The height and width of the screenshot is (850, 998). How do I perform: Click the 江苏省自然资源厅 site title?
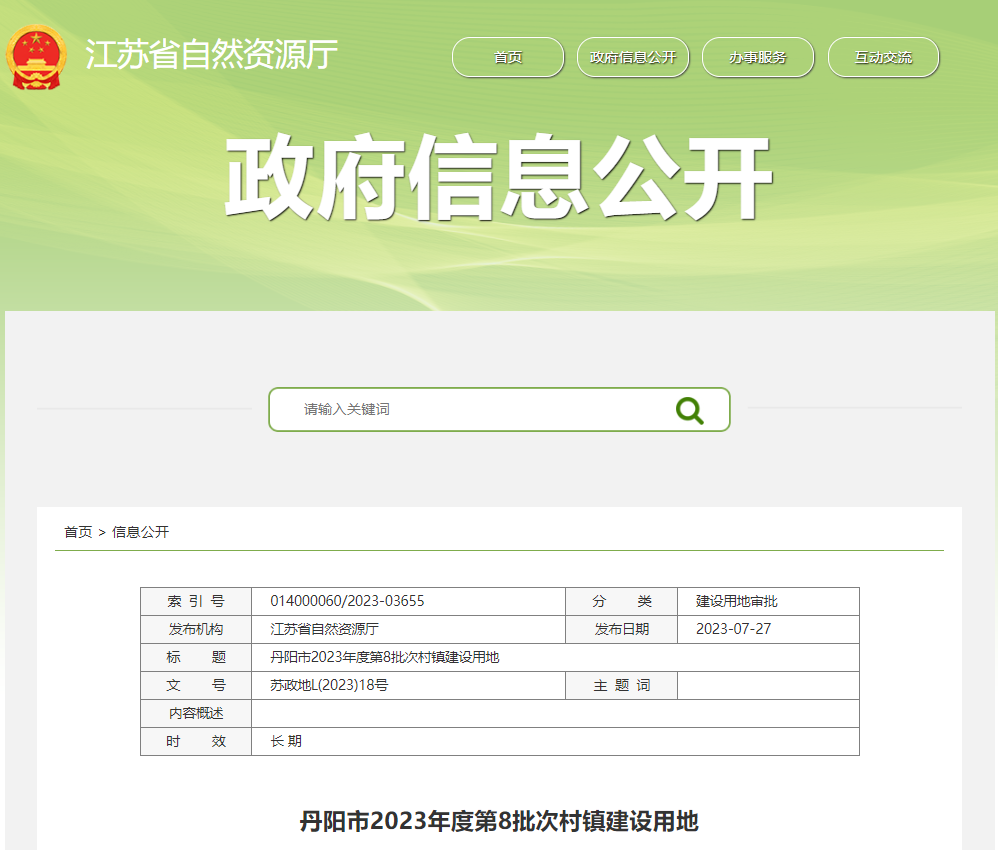(211, 55)
